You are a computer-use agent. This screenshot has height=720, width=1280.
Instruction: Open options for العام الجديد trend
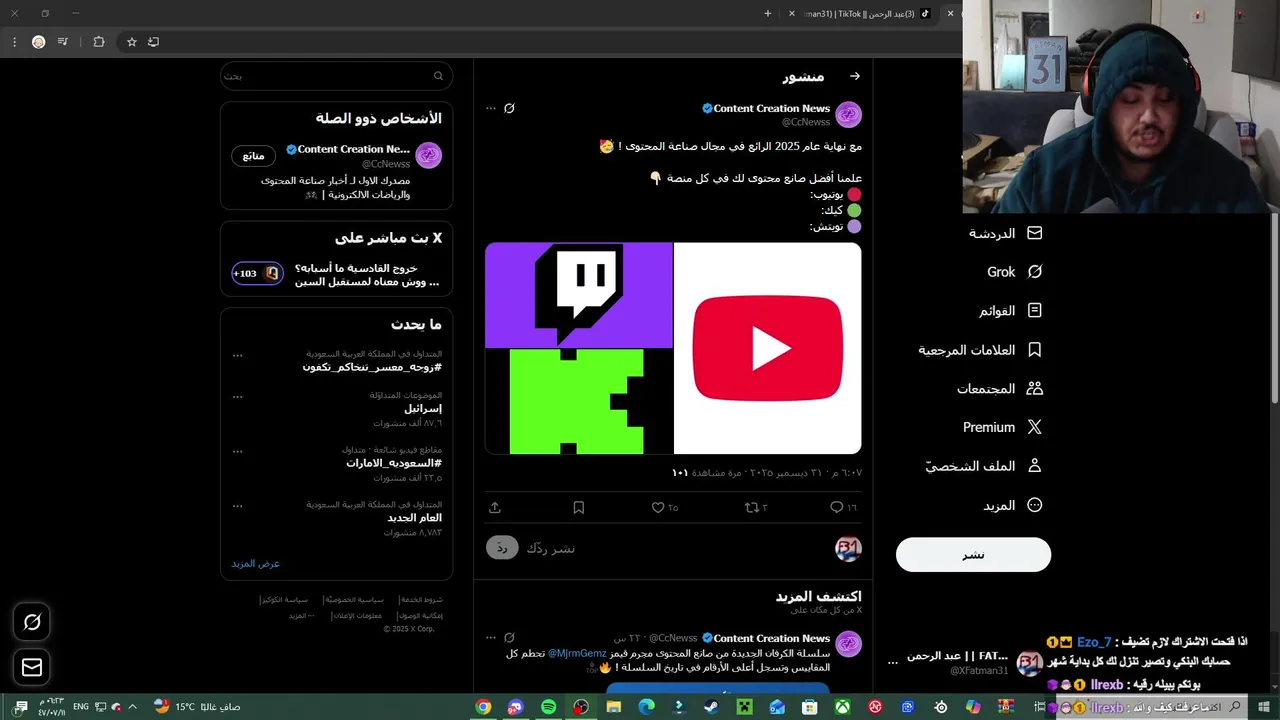click(237, 506)
